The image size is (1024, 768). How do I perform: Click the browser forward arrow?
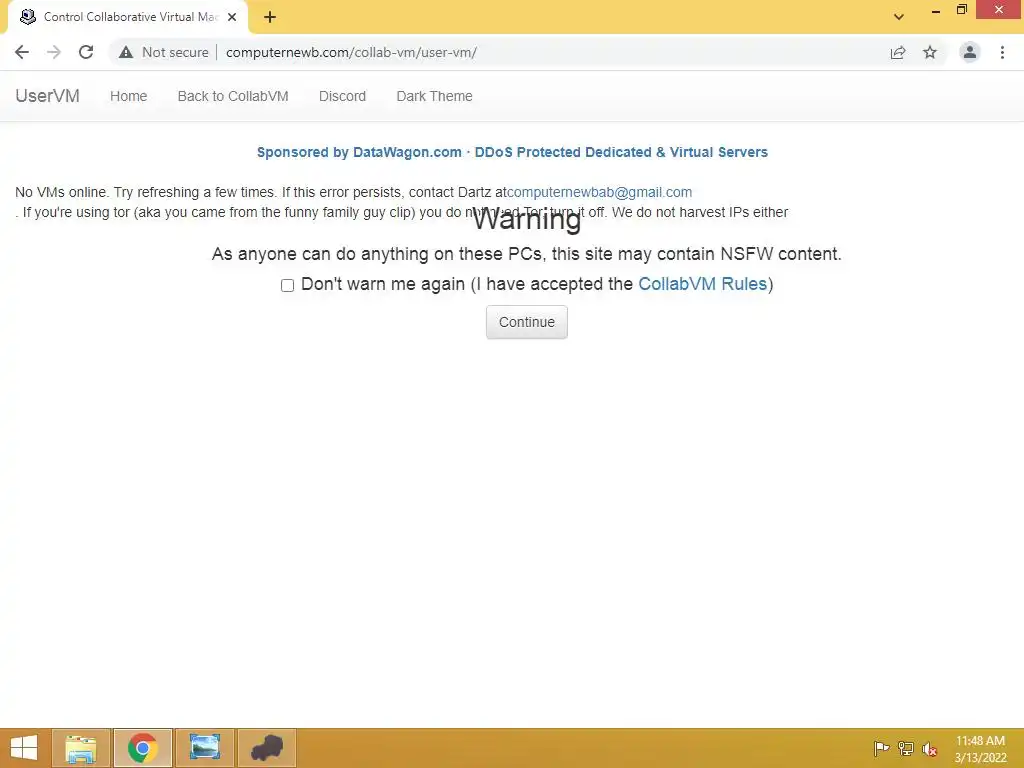tap(54, 52)
